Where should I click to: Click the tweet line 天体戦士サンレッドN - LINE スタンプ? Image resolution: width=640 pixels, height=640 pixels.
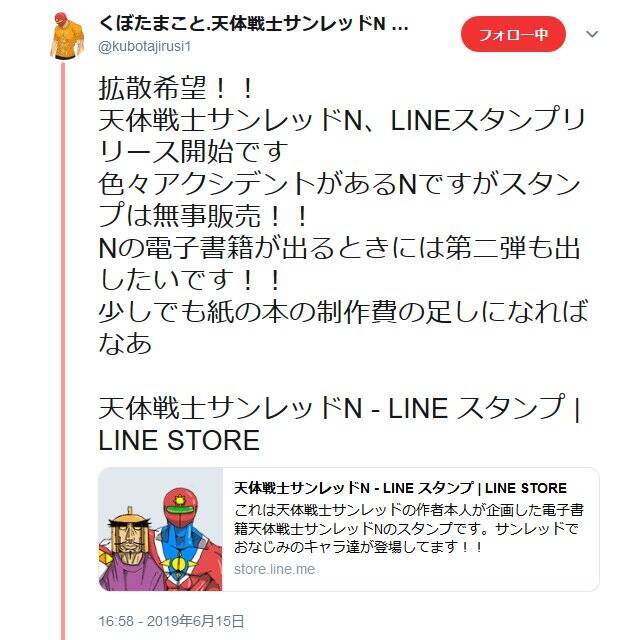[x=339, y=408]
